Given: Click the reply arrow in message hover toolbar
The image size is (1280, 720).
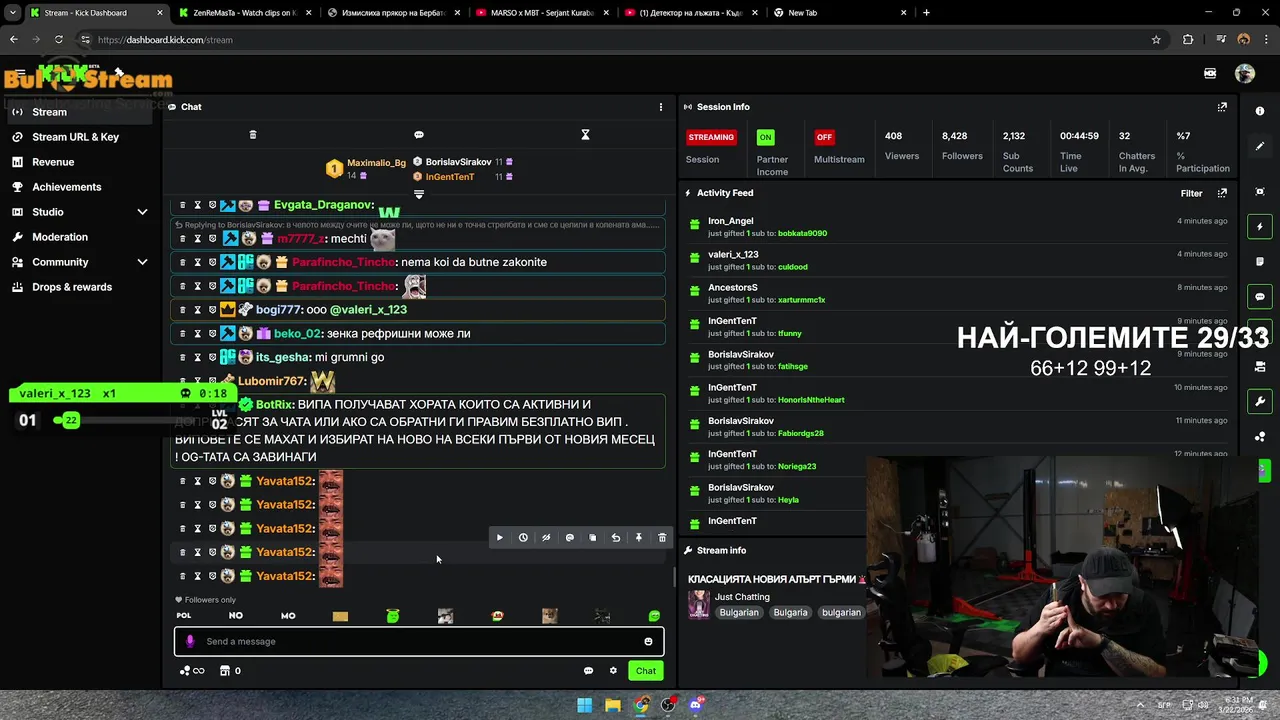Looking at the screenshot, I should (x=616, y=538).
